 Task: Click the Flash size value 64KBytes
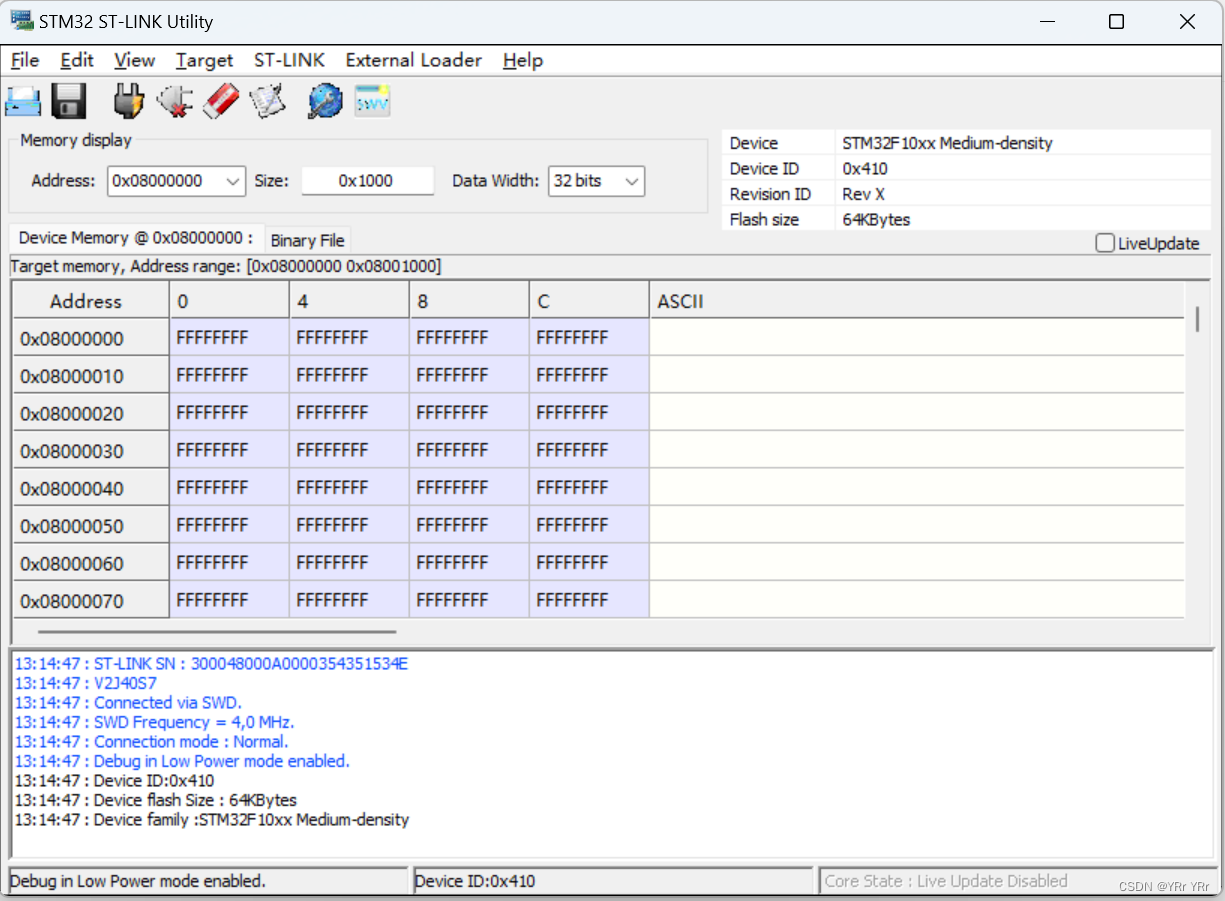coord(876,220)
